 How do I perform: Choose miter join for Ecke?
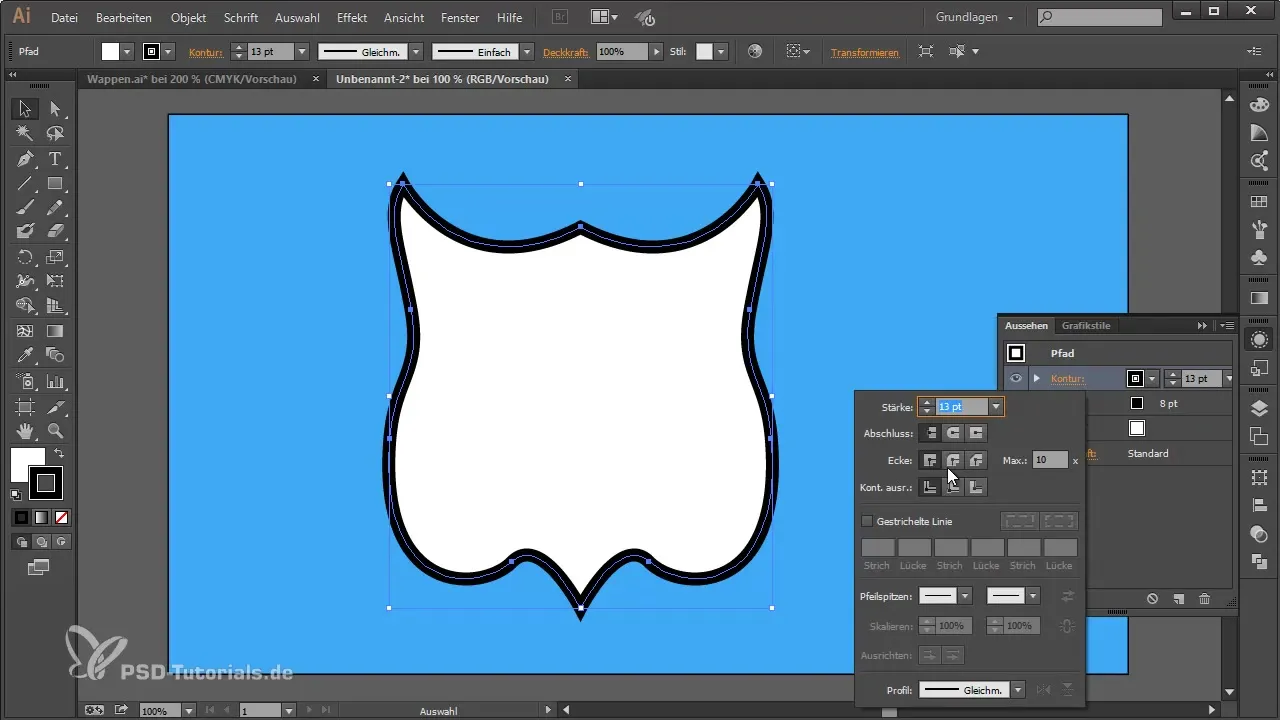coord(930,460)
